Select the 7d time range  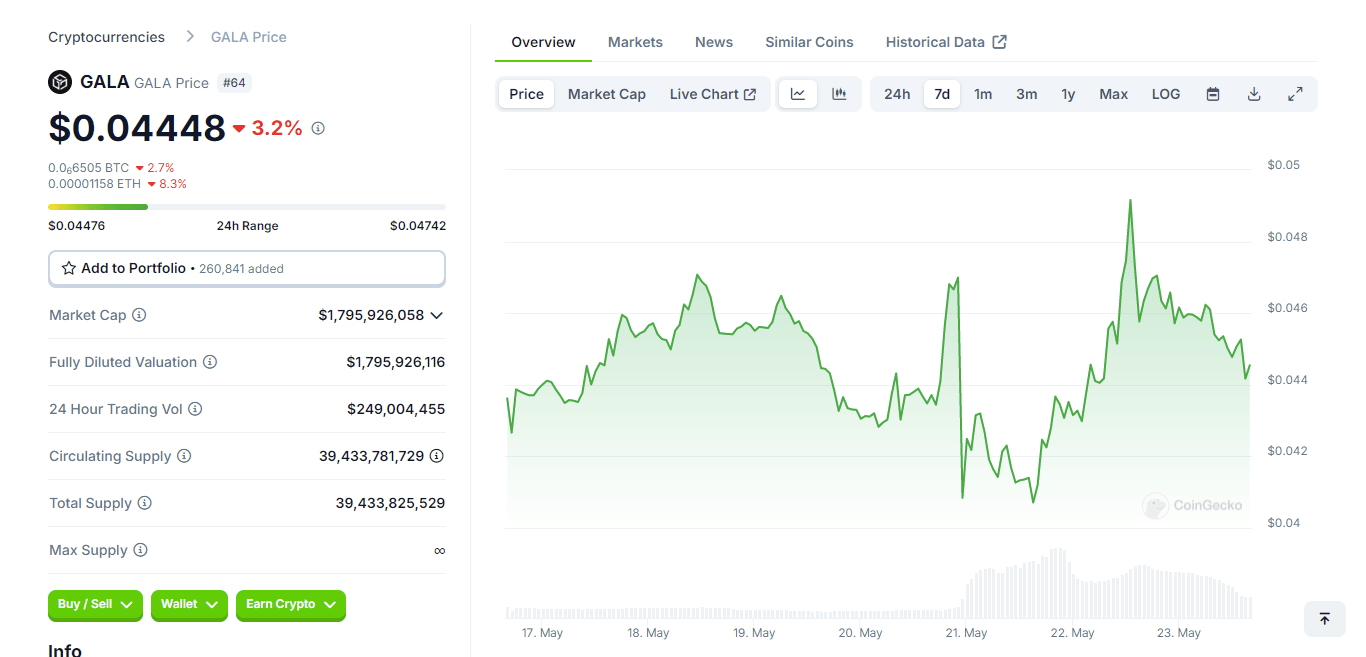(942, 94)
